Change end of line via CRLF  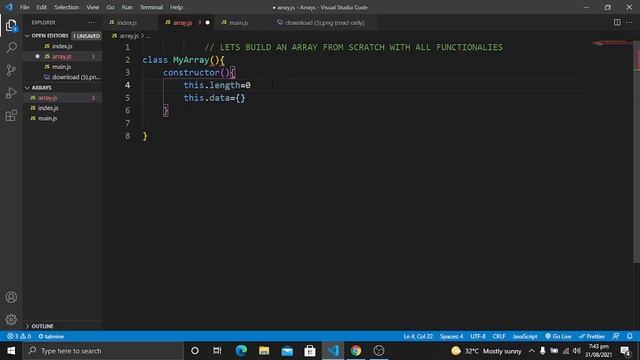tap(499, 336)
